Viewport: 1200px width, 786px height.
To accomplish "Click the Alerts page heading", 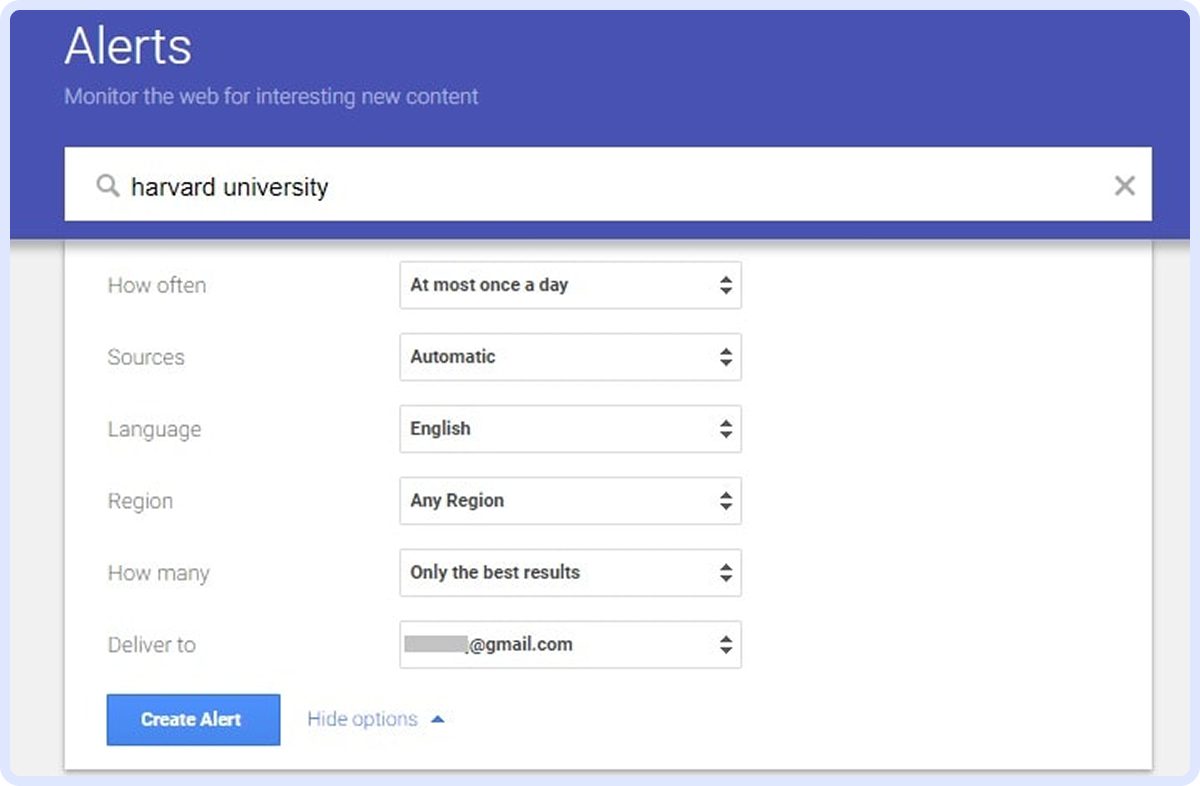I will pyautogui.click(x=128, y=47).
